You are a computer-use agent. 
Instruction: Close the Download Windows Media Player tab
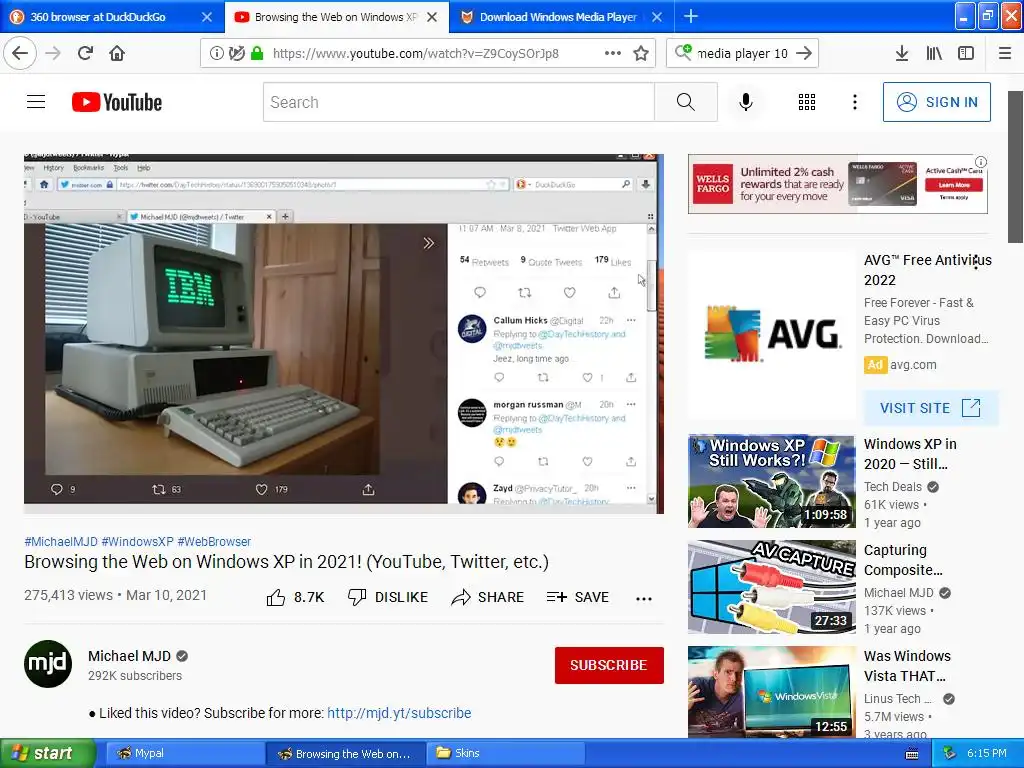tap(657, 17)
